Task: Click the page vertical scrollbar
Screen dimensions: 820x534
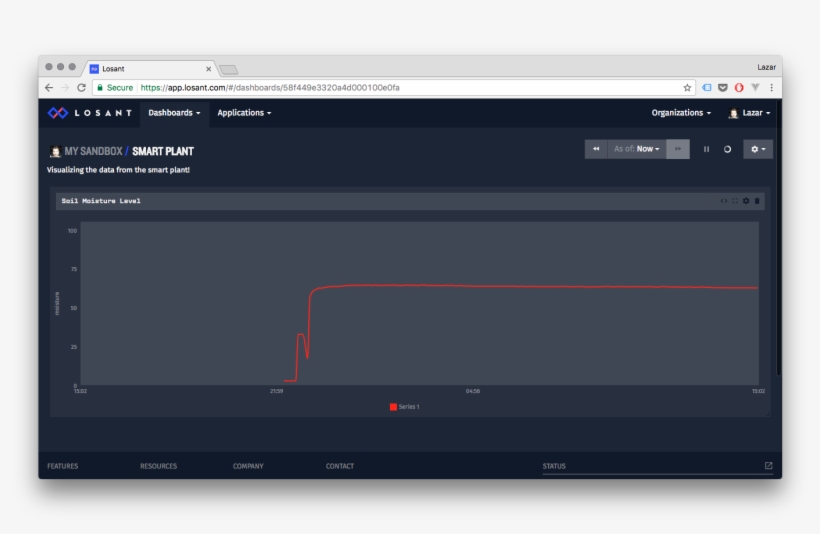Action: coord(779,237)
